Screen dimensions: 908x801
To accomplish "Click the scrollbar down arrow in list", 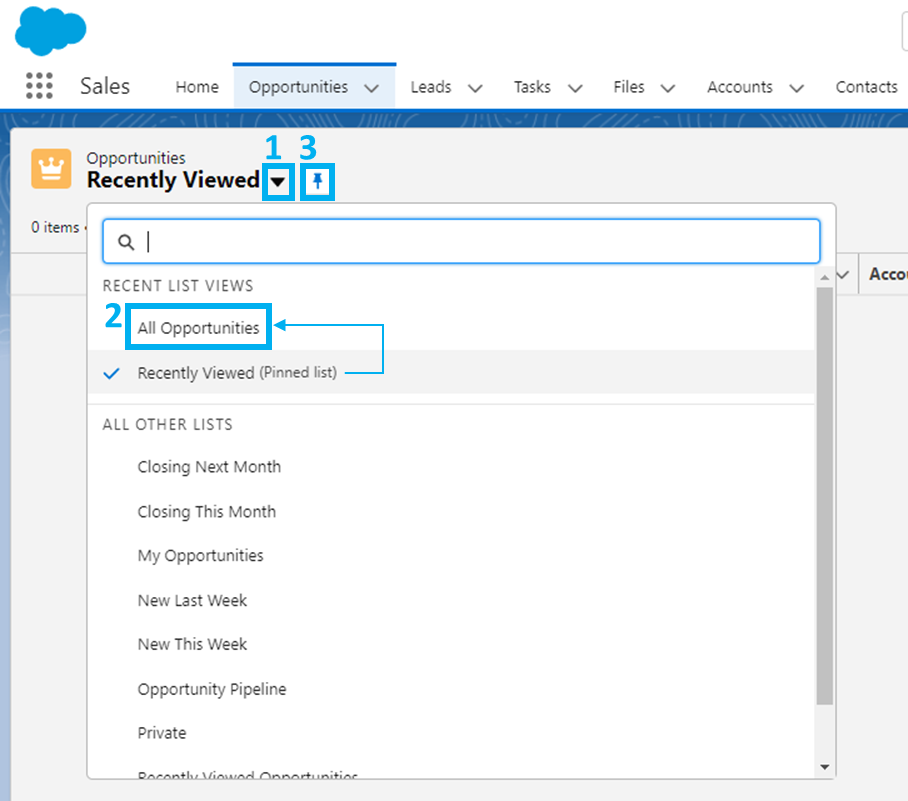I will (x=825, y=767).
